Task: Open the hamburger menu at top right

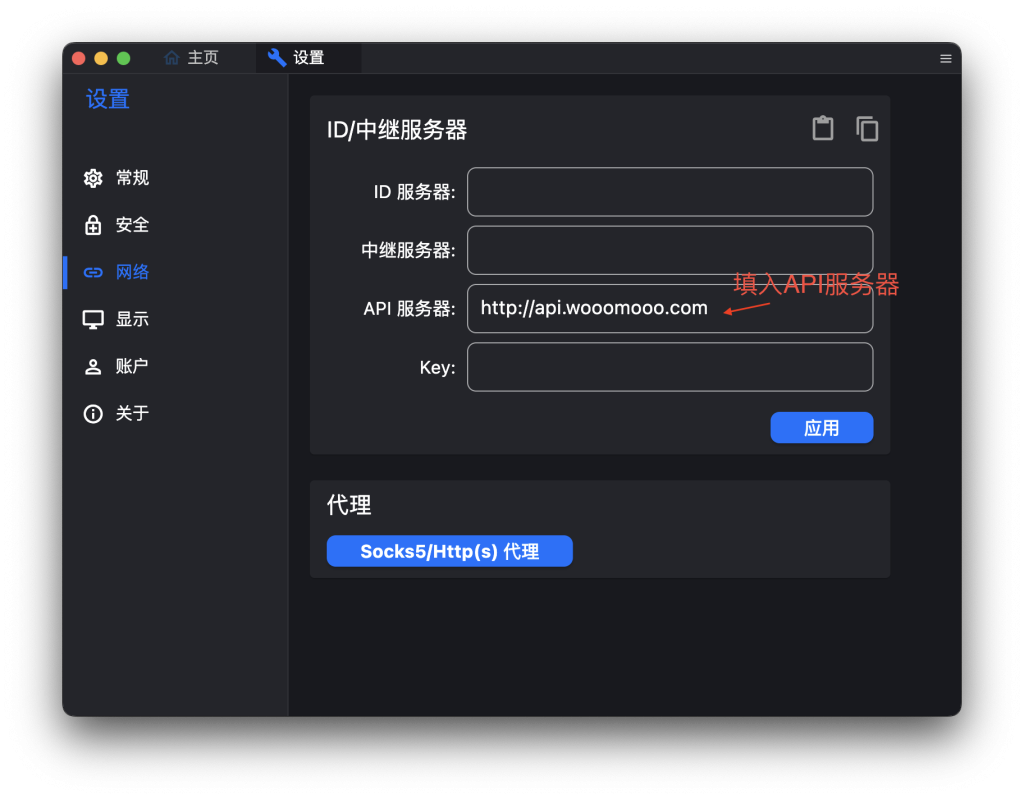Action: [945, 58]
